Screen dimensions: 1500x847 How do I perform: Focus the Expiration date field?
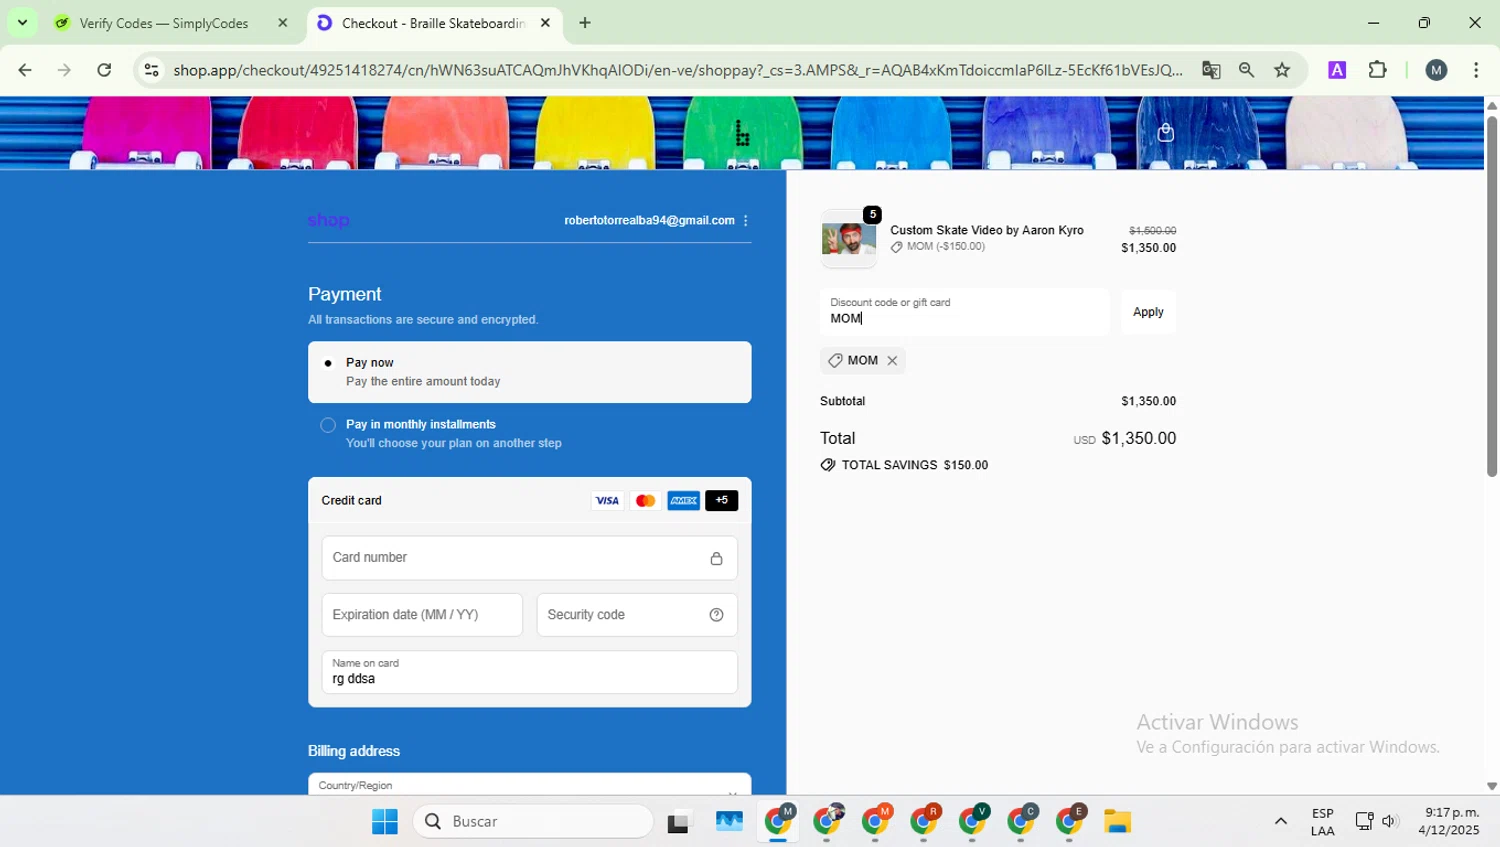click(422, 615)
